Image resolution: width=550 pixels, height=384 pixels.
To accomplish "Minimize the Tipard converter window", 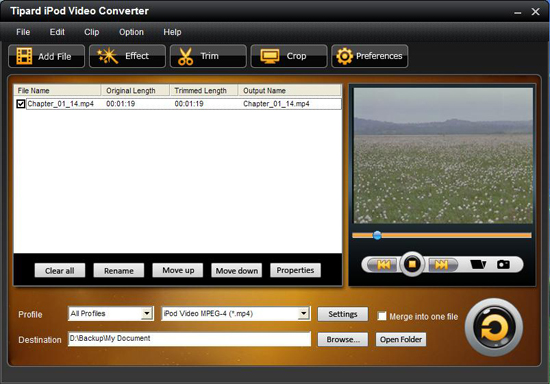I will click(x=518, y=12).
